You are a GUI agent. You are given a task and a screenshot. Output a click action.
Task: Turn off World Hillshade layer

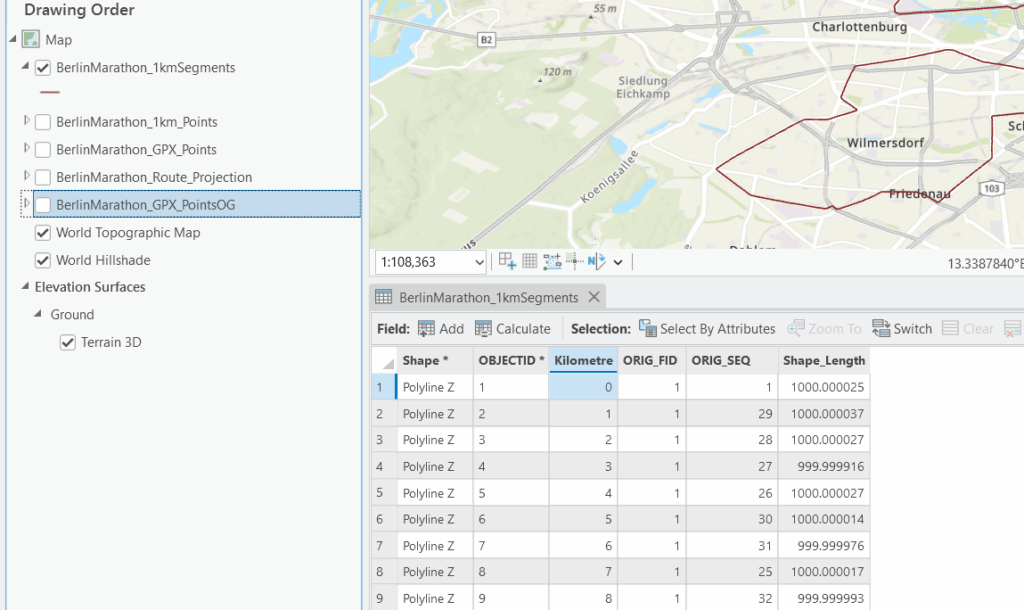click(43, 260)
